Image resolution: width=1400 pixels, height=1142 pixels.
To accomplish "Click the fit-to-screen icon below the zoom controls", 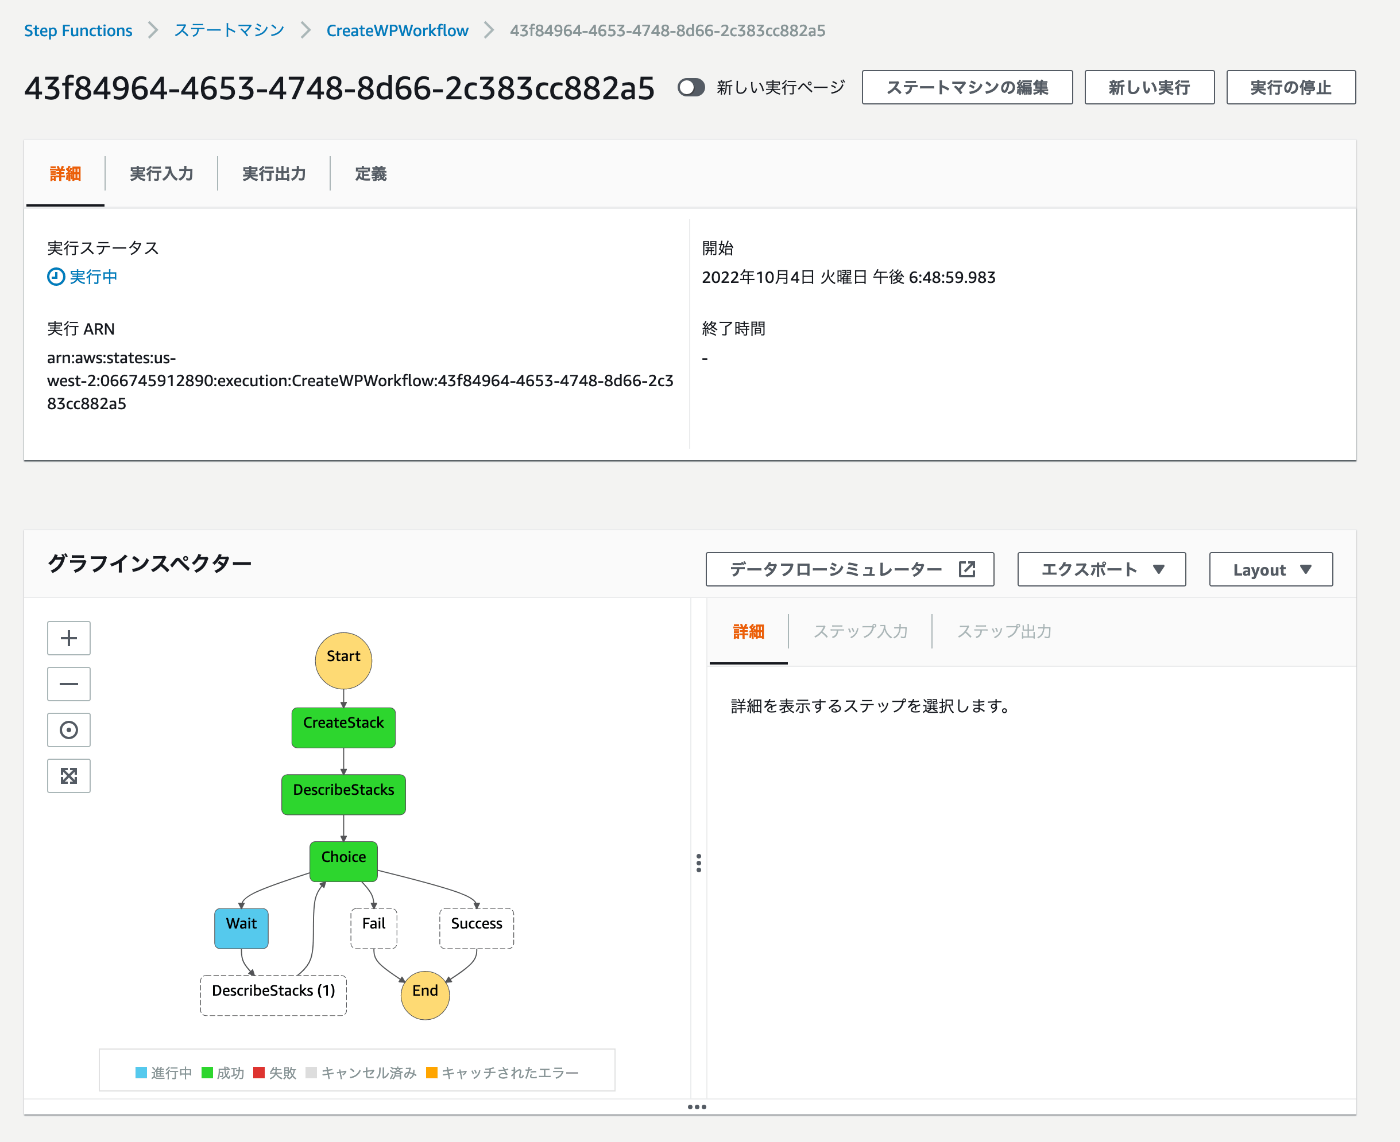I will (68, 775).
